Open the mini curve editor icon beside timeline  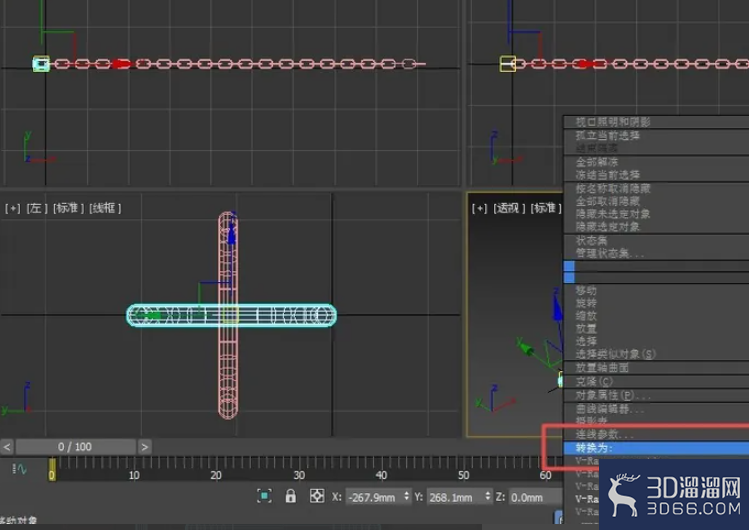[x=20, y=469]
